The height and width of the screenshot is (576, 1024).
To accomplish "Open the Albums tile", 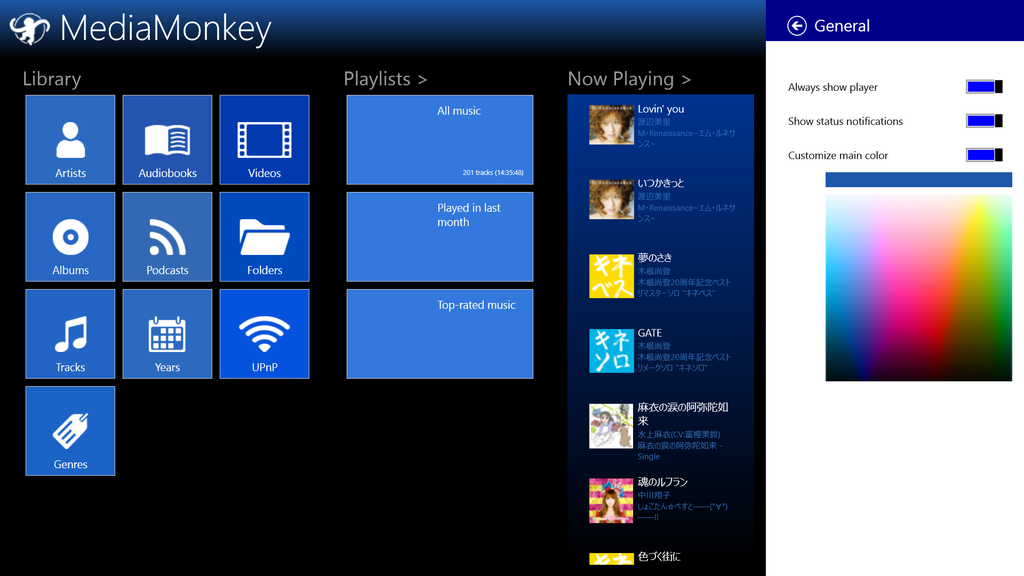I will [x=71, y=237].
